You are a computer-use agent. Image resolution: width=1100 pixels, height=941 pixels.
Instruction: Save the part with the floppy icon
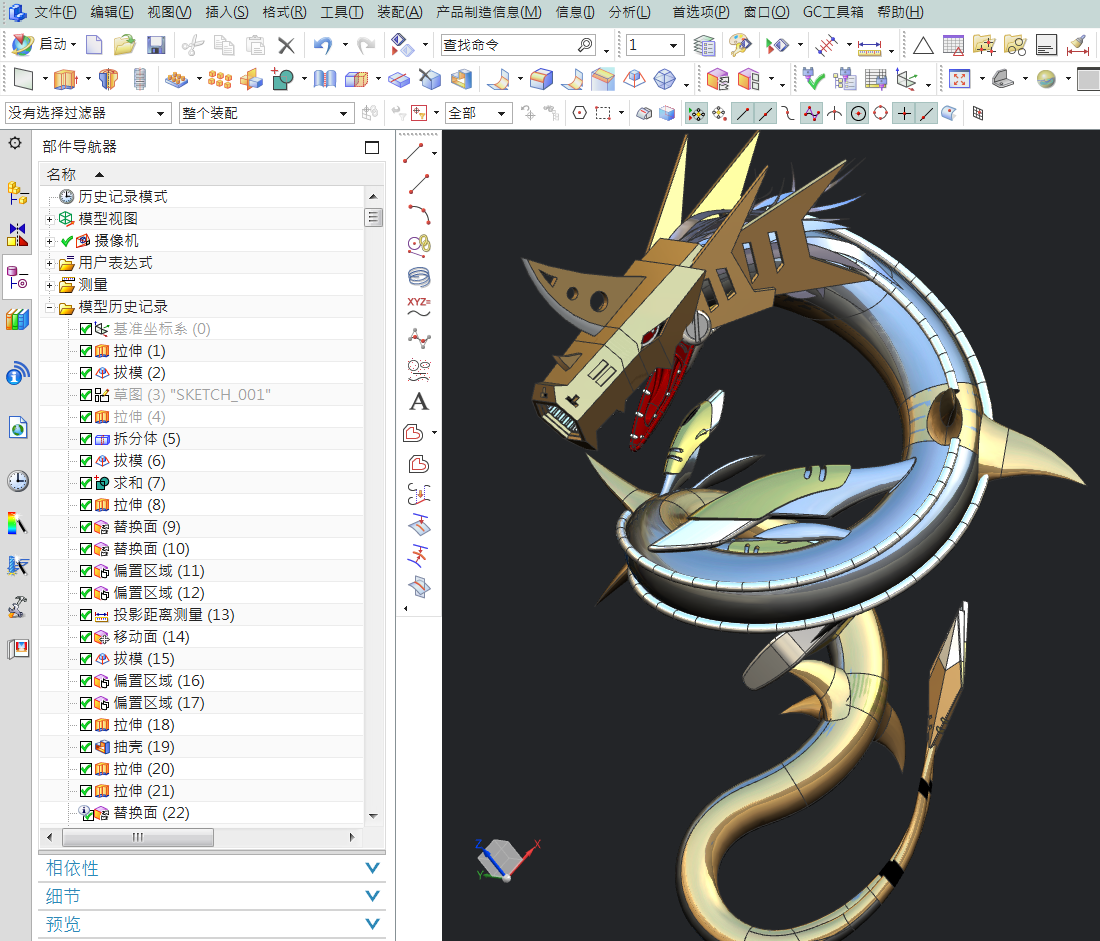click(156, 46)
